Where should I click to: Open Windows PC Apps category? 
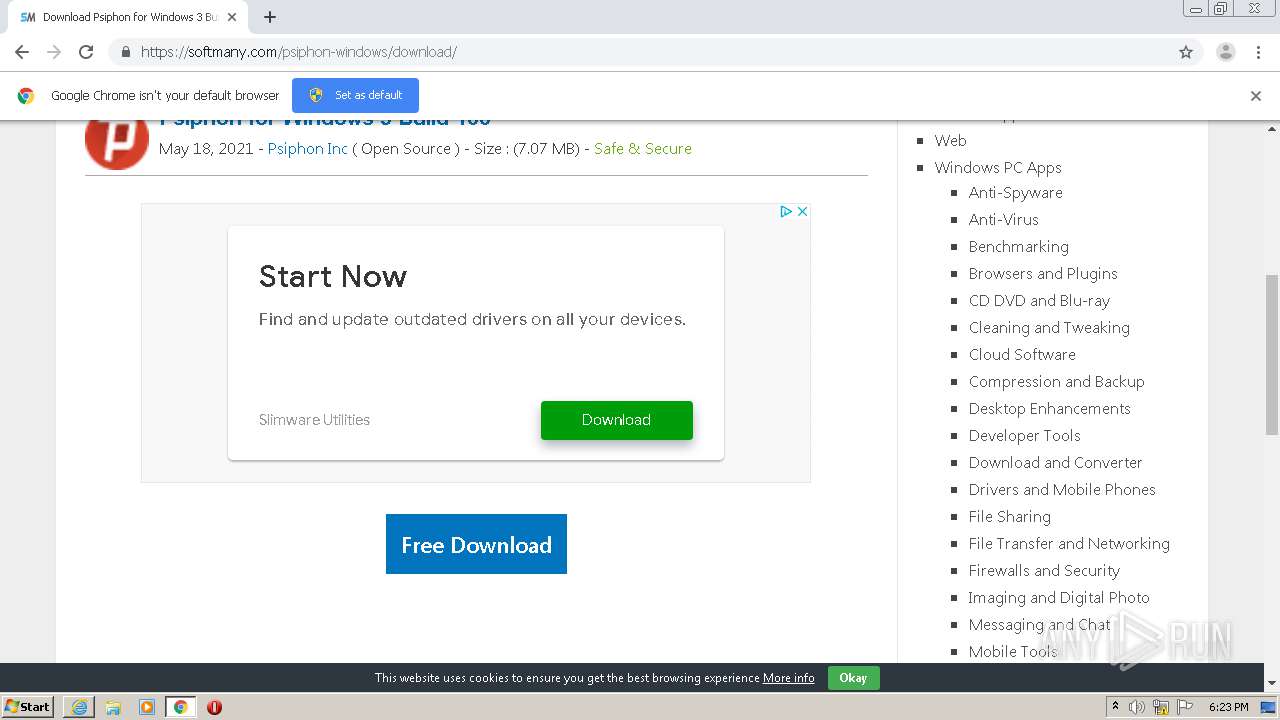tap(998, 167)
